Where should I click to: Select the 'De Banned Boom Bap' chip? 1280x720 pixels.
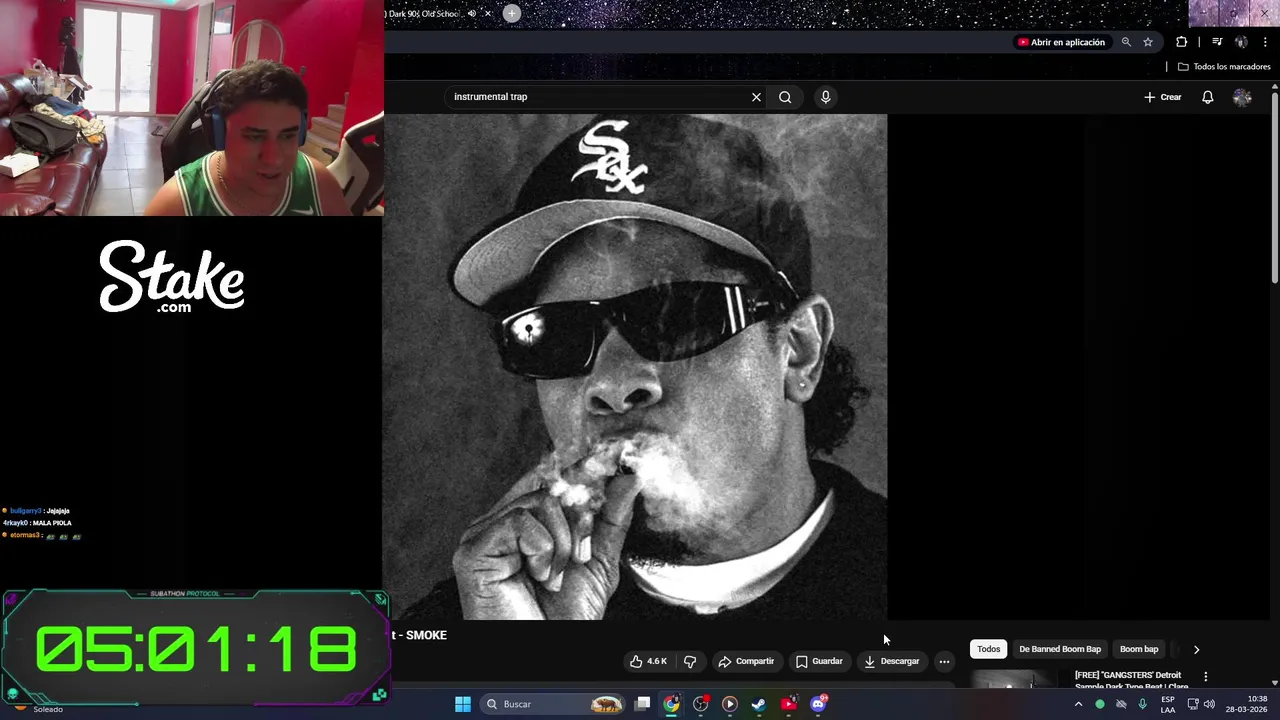1059,649
